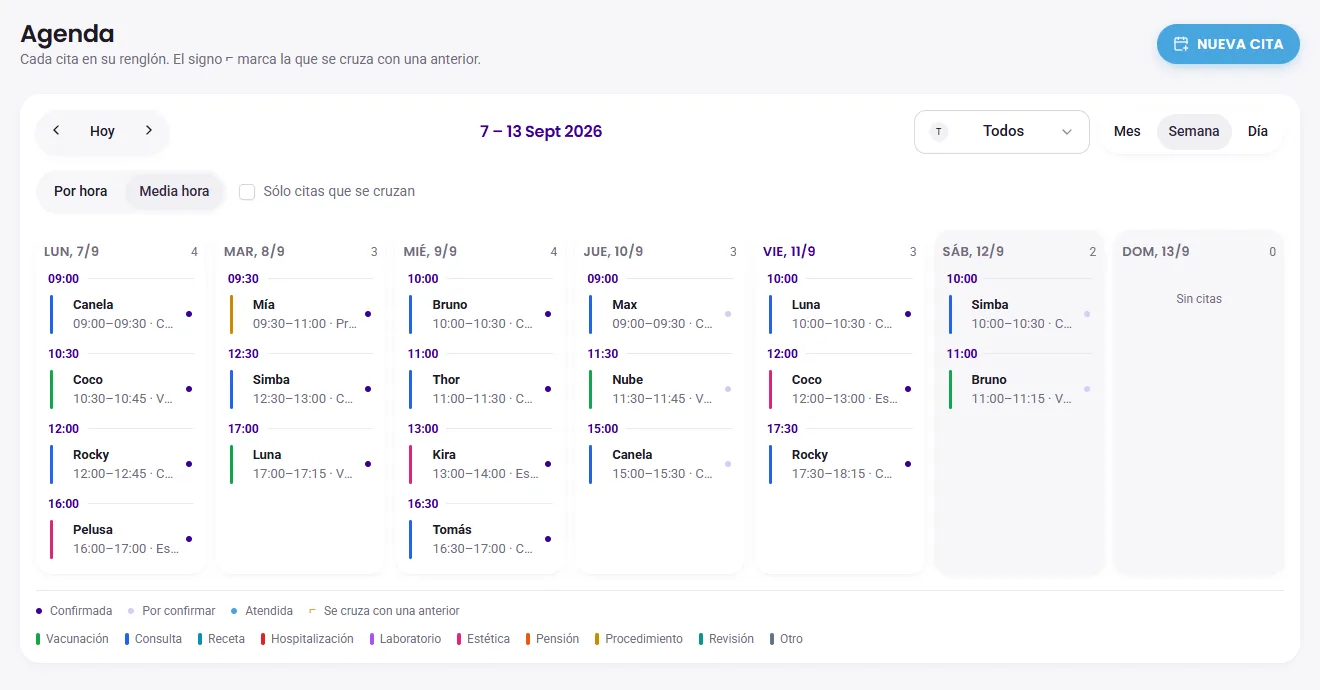Click the NUEVA CITA button
The height and width of the screenshot is (690, 1320).
pyautogui.click(x=1228, y=44)
